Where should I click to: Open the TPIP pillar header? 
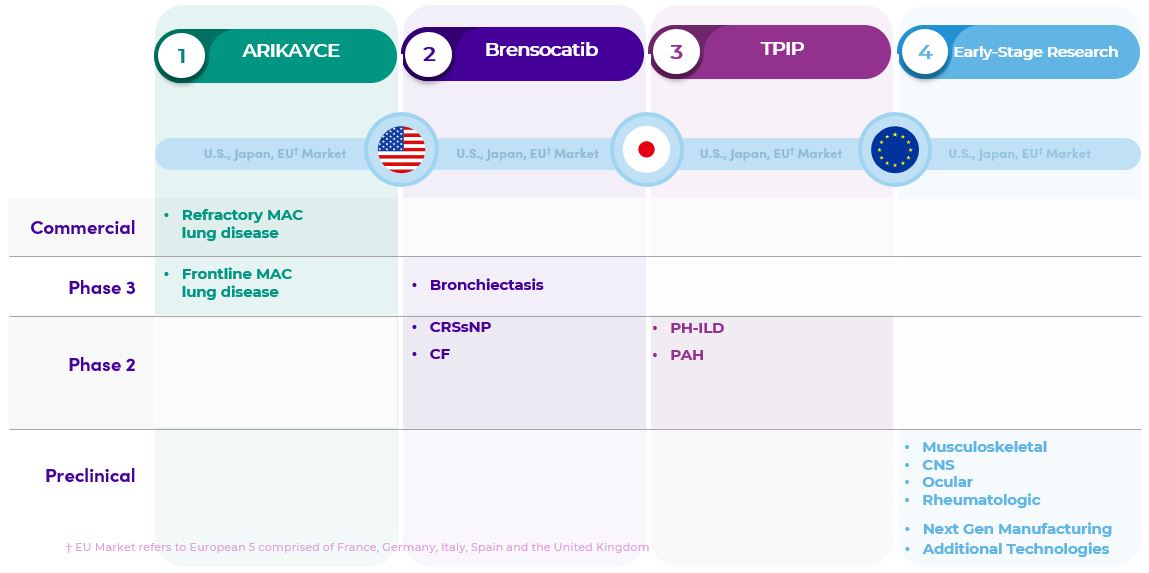pos(782,49)
